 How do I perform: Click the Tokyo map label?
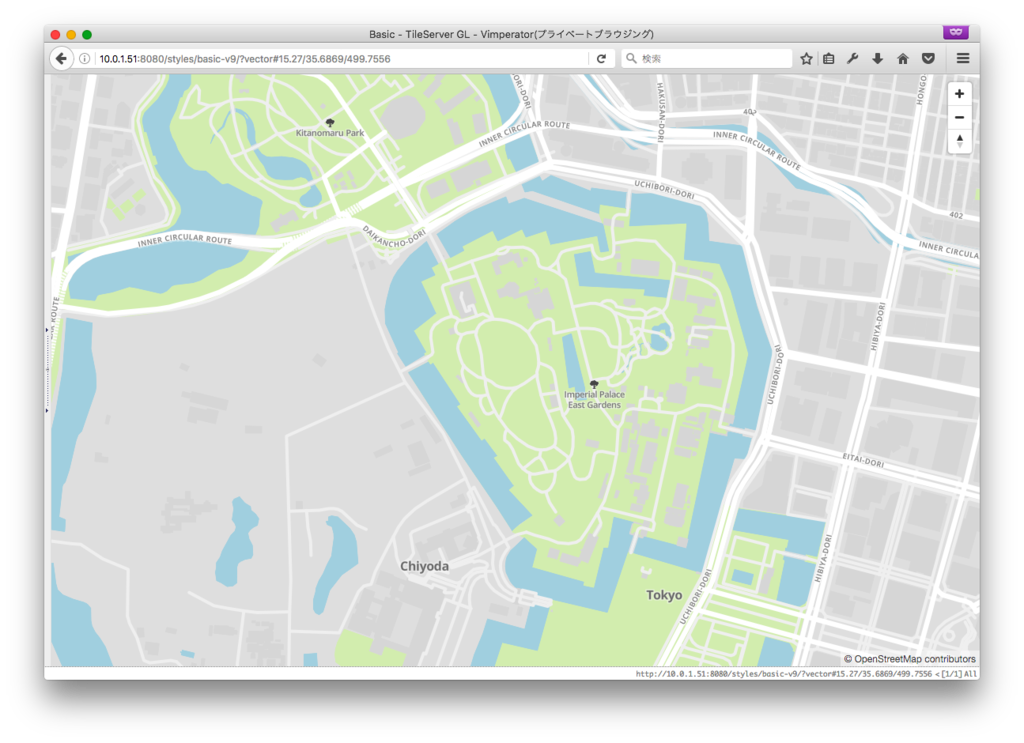[x=664, y=595]
